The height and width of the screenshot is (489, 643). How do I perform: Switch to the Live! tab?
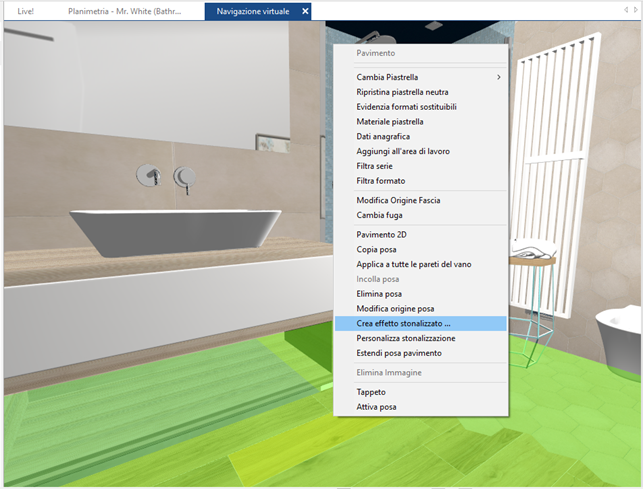pos(25,11)
